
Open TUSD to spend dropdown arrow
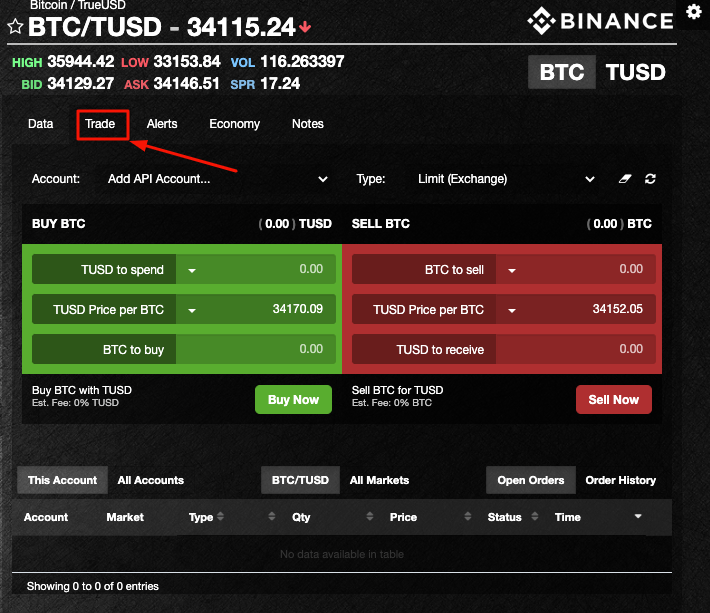(x=192, y=270)
